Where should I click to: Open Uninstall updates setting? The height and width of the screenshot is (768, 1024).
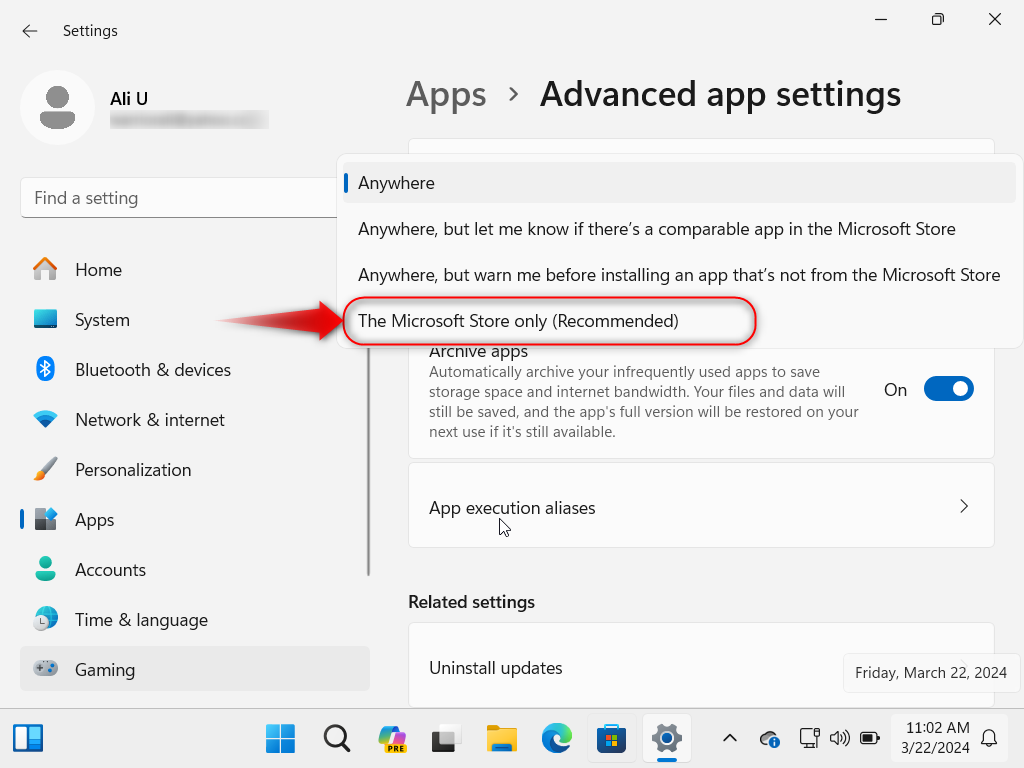click(x=701, y=667)
